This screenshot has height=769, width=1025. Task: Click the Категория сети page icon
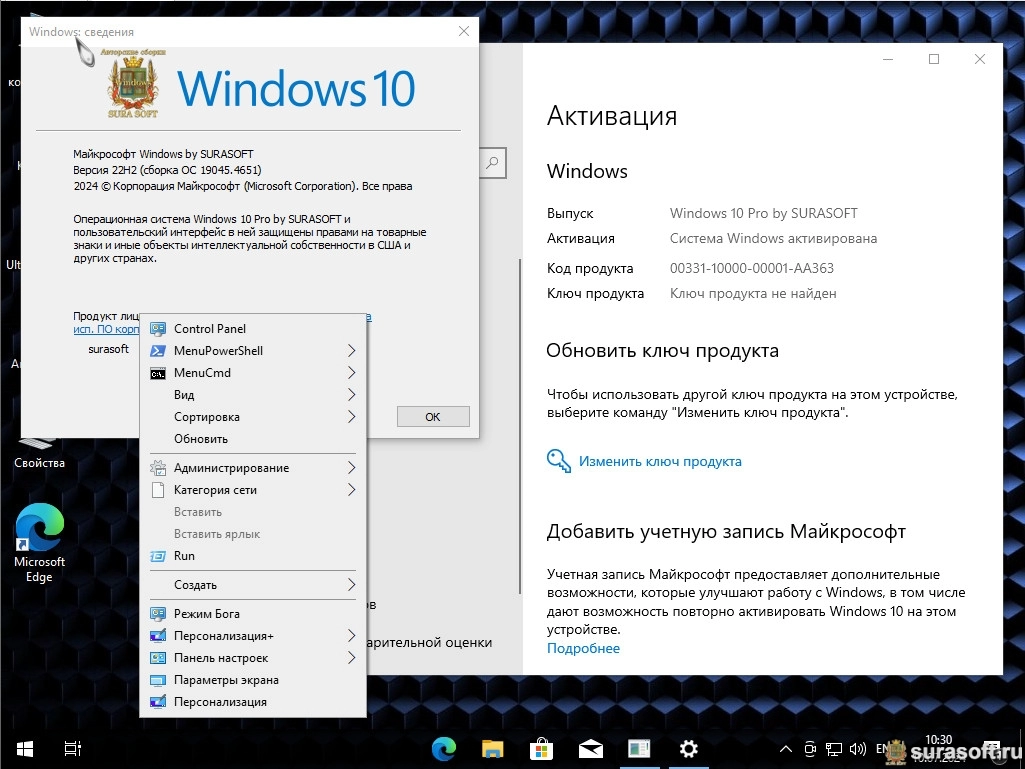click(x=158, y=490)
